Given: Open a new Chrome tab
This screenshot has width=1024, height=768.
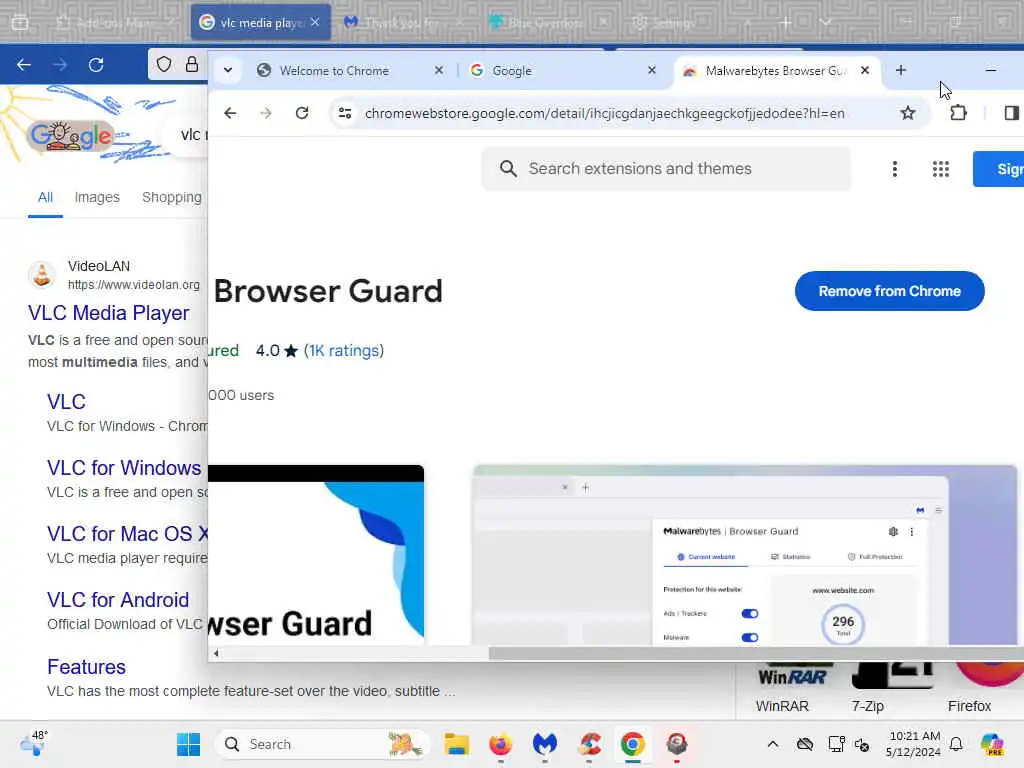Looking at the screenshot, I should 901,70.
